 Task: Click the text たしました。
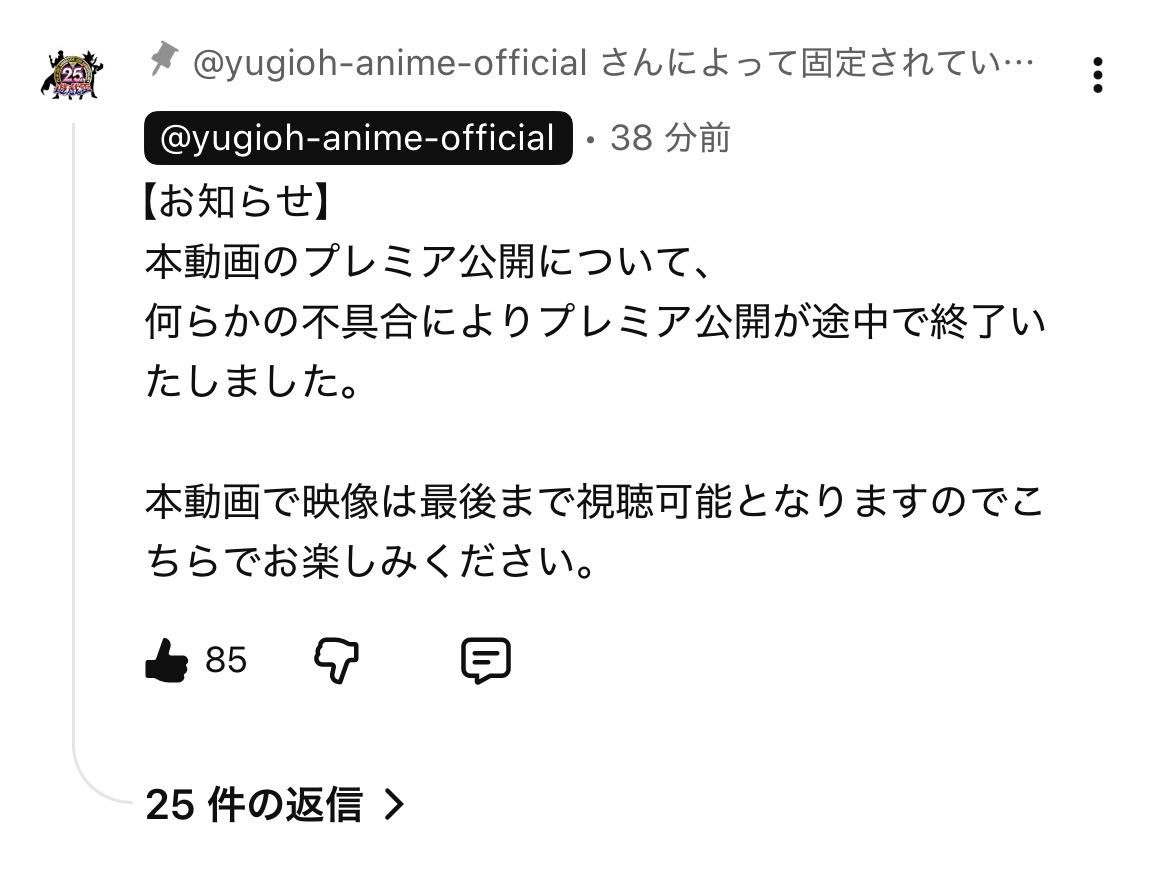coord(254,381)
